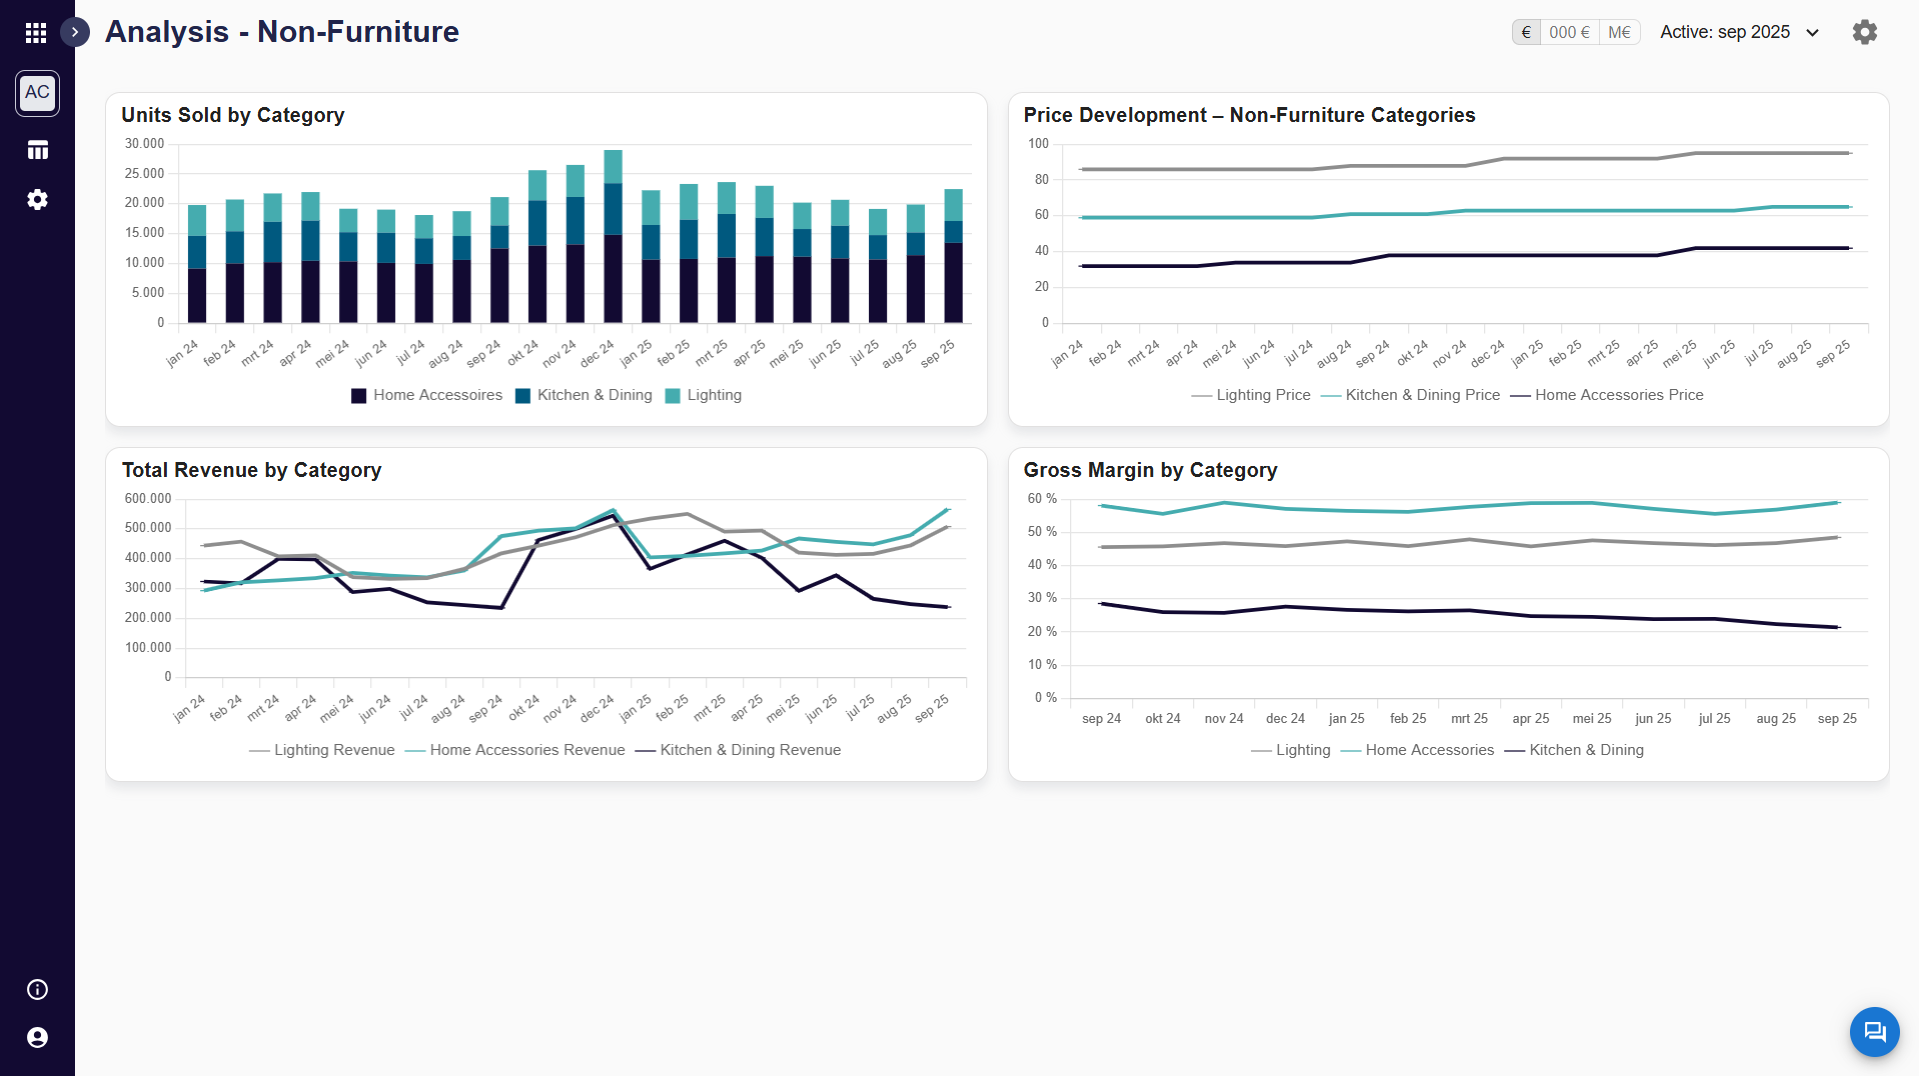1919x1076 pixels.
Task: Select the AC workspace icon
Action: (37, 93)
